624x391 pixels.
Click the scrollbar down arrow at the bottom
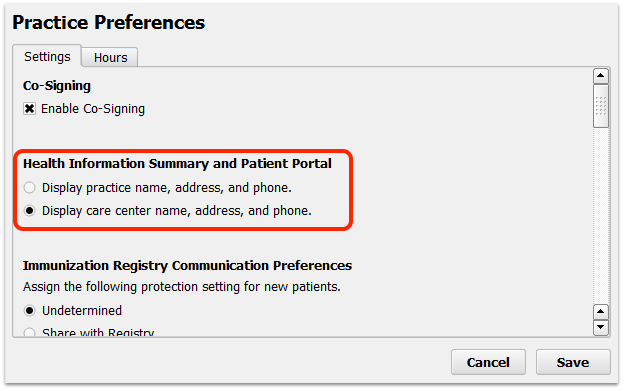(601, 328)
